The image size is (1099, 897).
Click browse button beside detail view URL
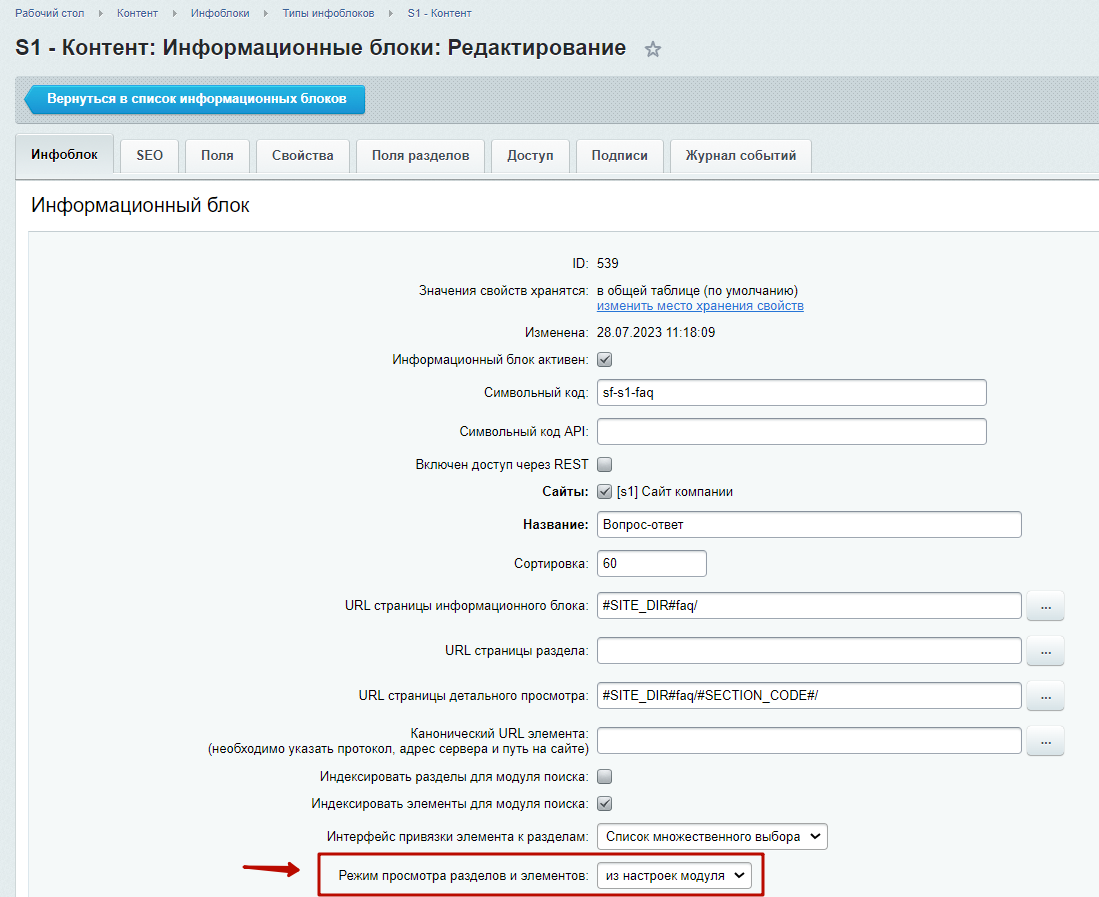click(x=1045, y=695)
